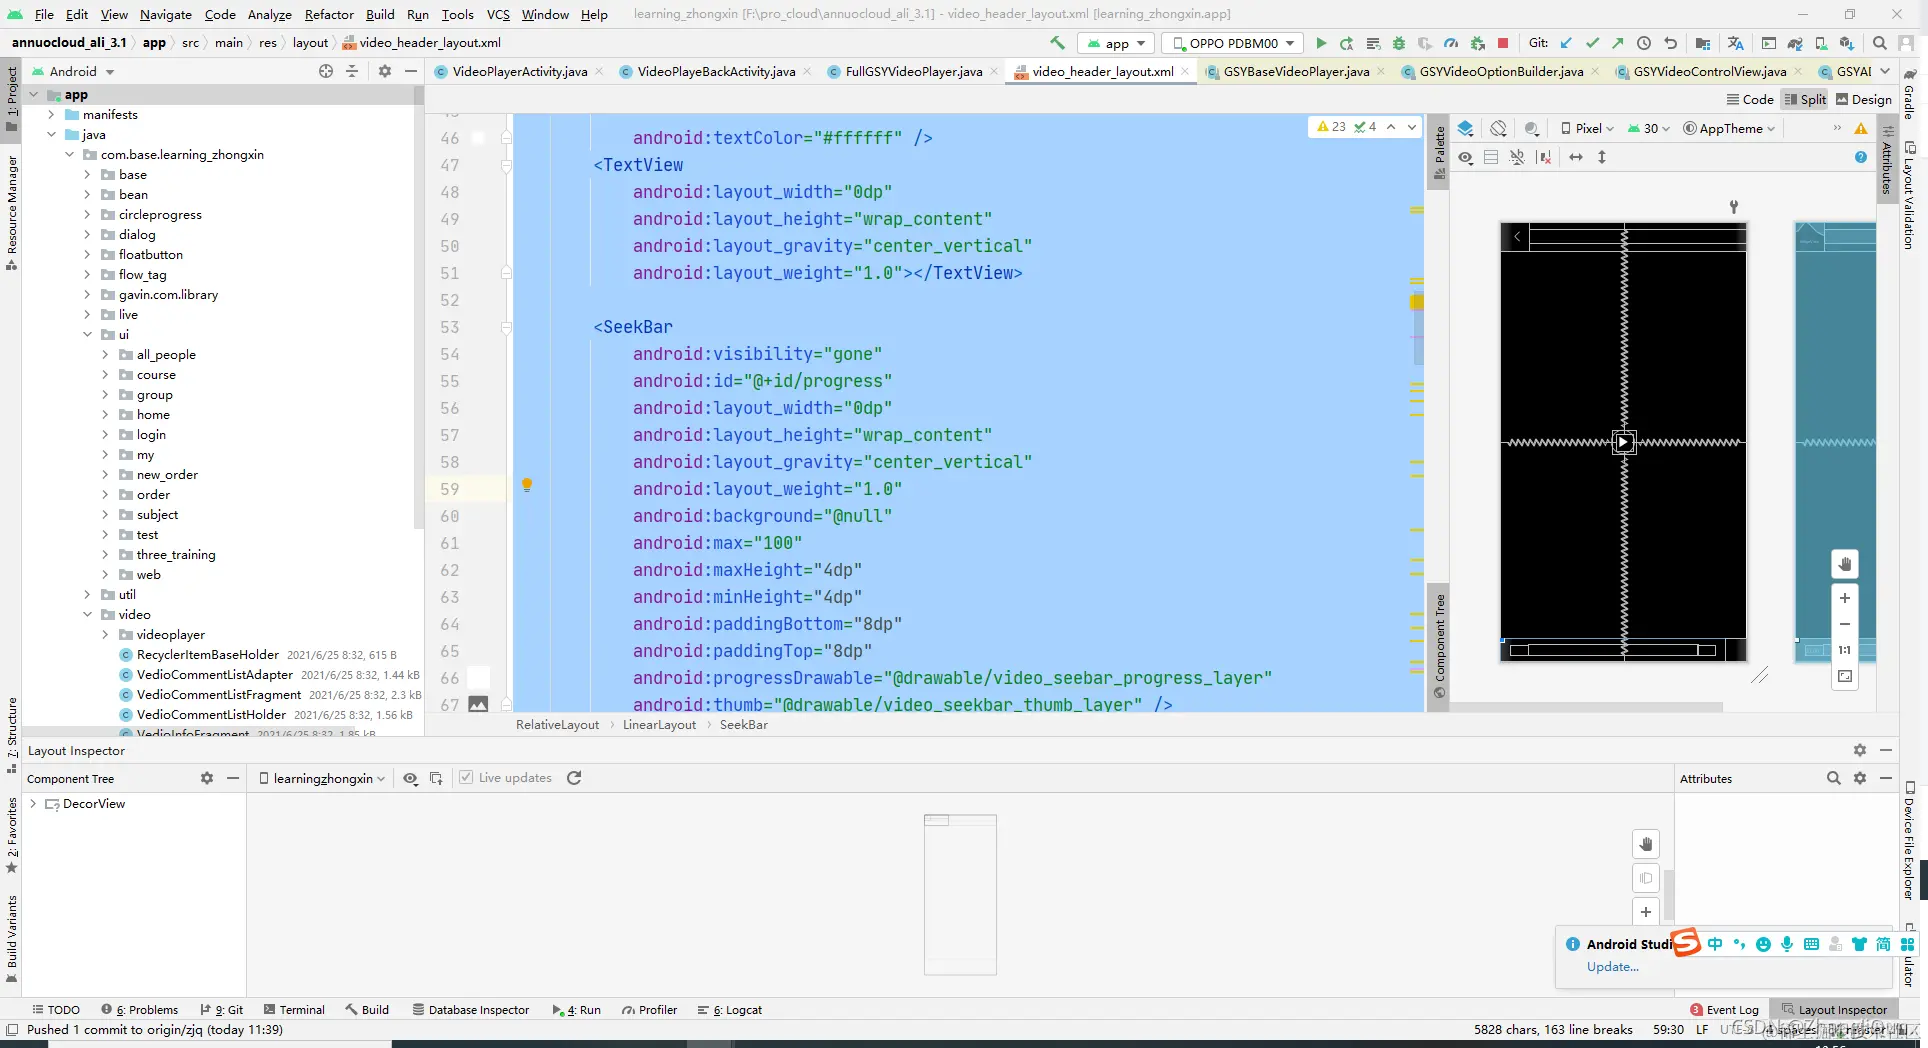This screenshot has height=1048, width=1928.
Task: Switch editor to Split view mode
Action: tap(1805, 99)
